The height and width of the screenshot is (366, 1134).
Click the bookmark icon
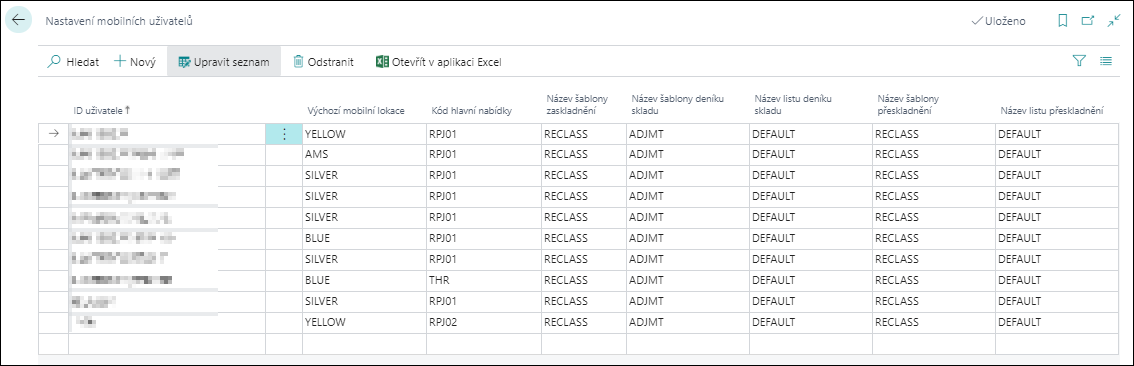(1062, 21)
